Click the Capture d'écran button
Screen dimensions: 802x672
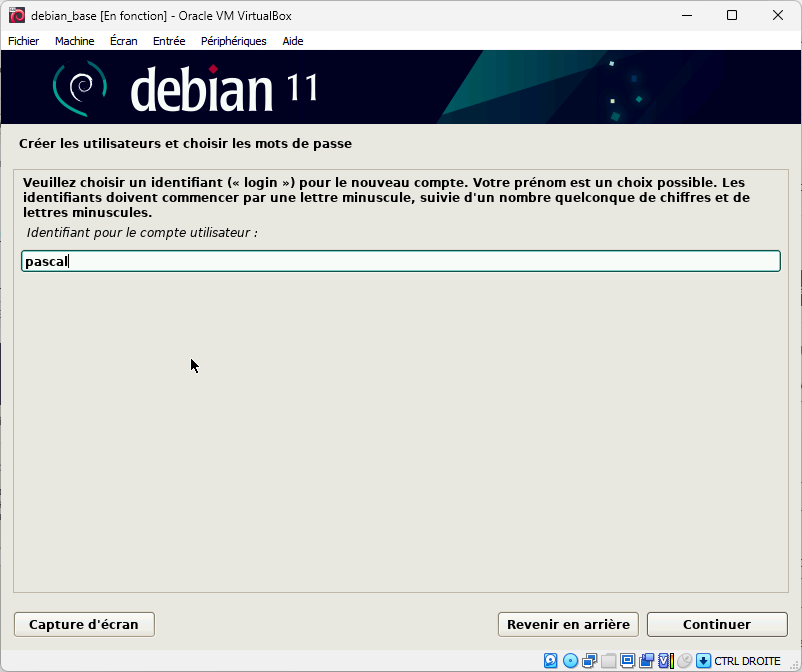click(84, 624)
